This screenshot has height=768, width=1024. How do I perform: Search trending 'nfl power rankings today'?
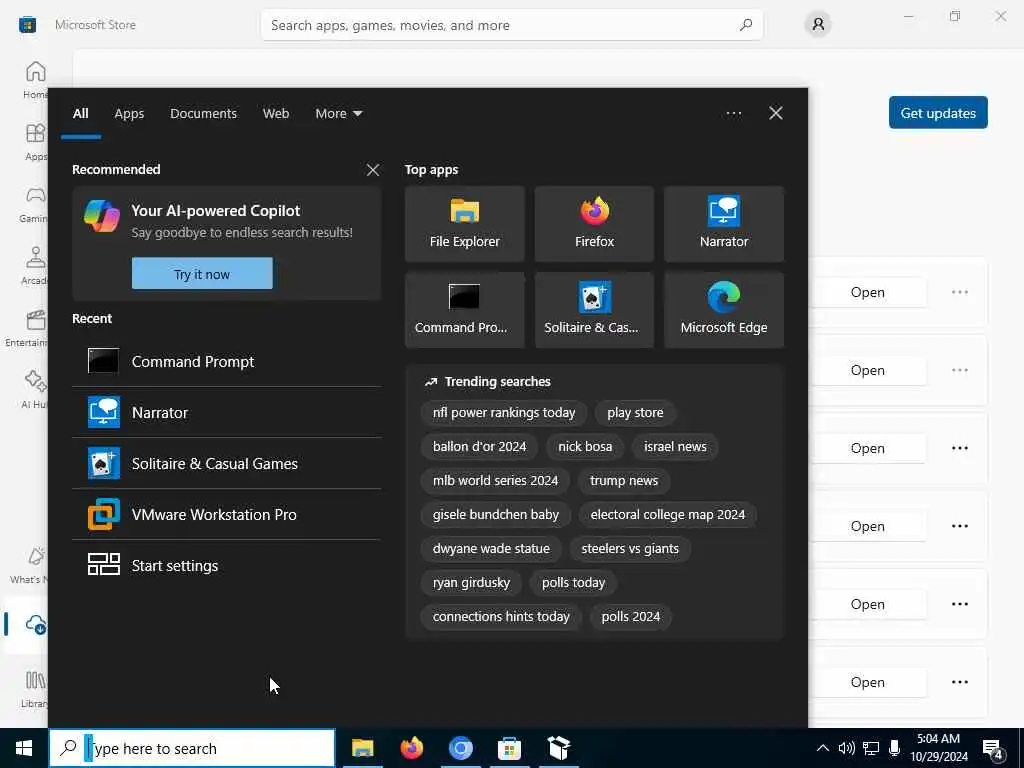click(x=504, y=413)
